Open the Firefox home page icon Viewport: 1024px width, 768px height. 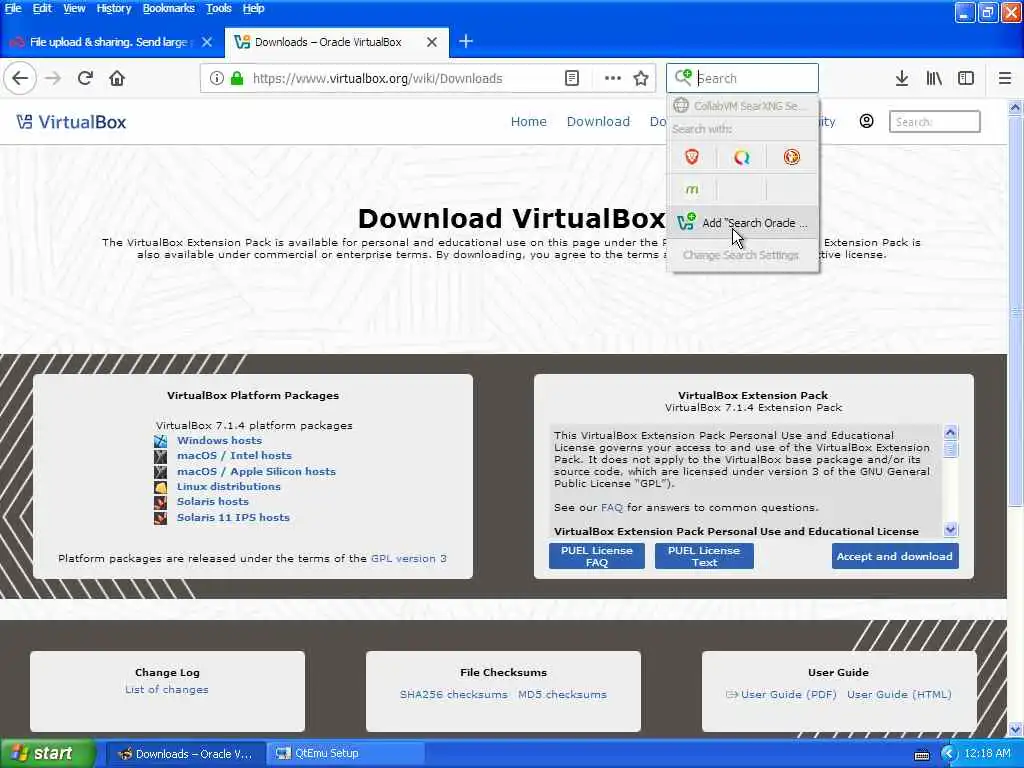[x=117, y=78]
